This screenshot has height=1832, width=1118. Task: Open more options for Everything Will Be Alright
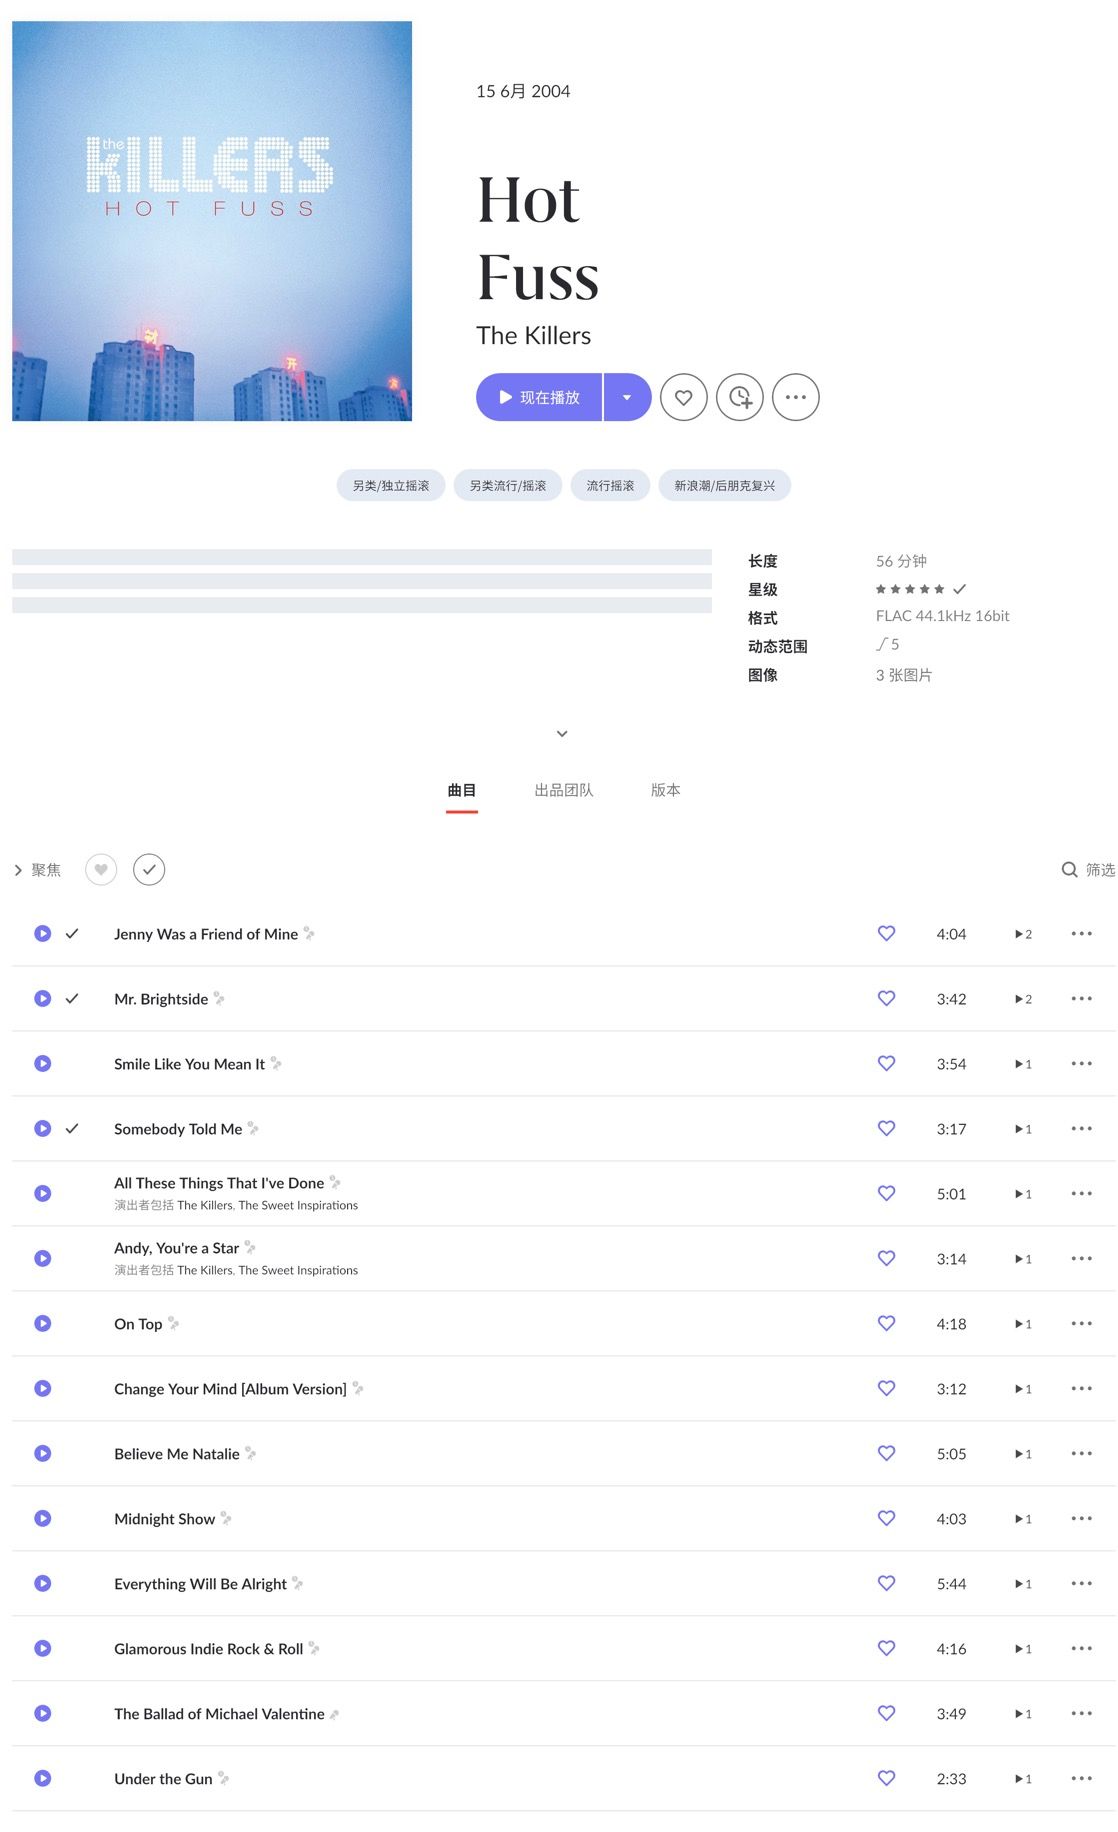click(1081, 1583)
